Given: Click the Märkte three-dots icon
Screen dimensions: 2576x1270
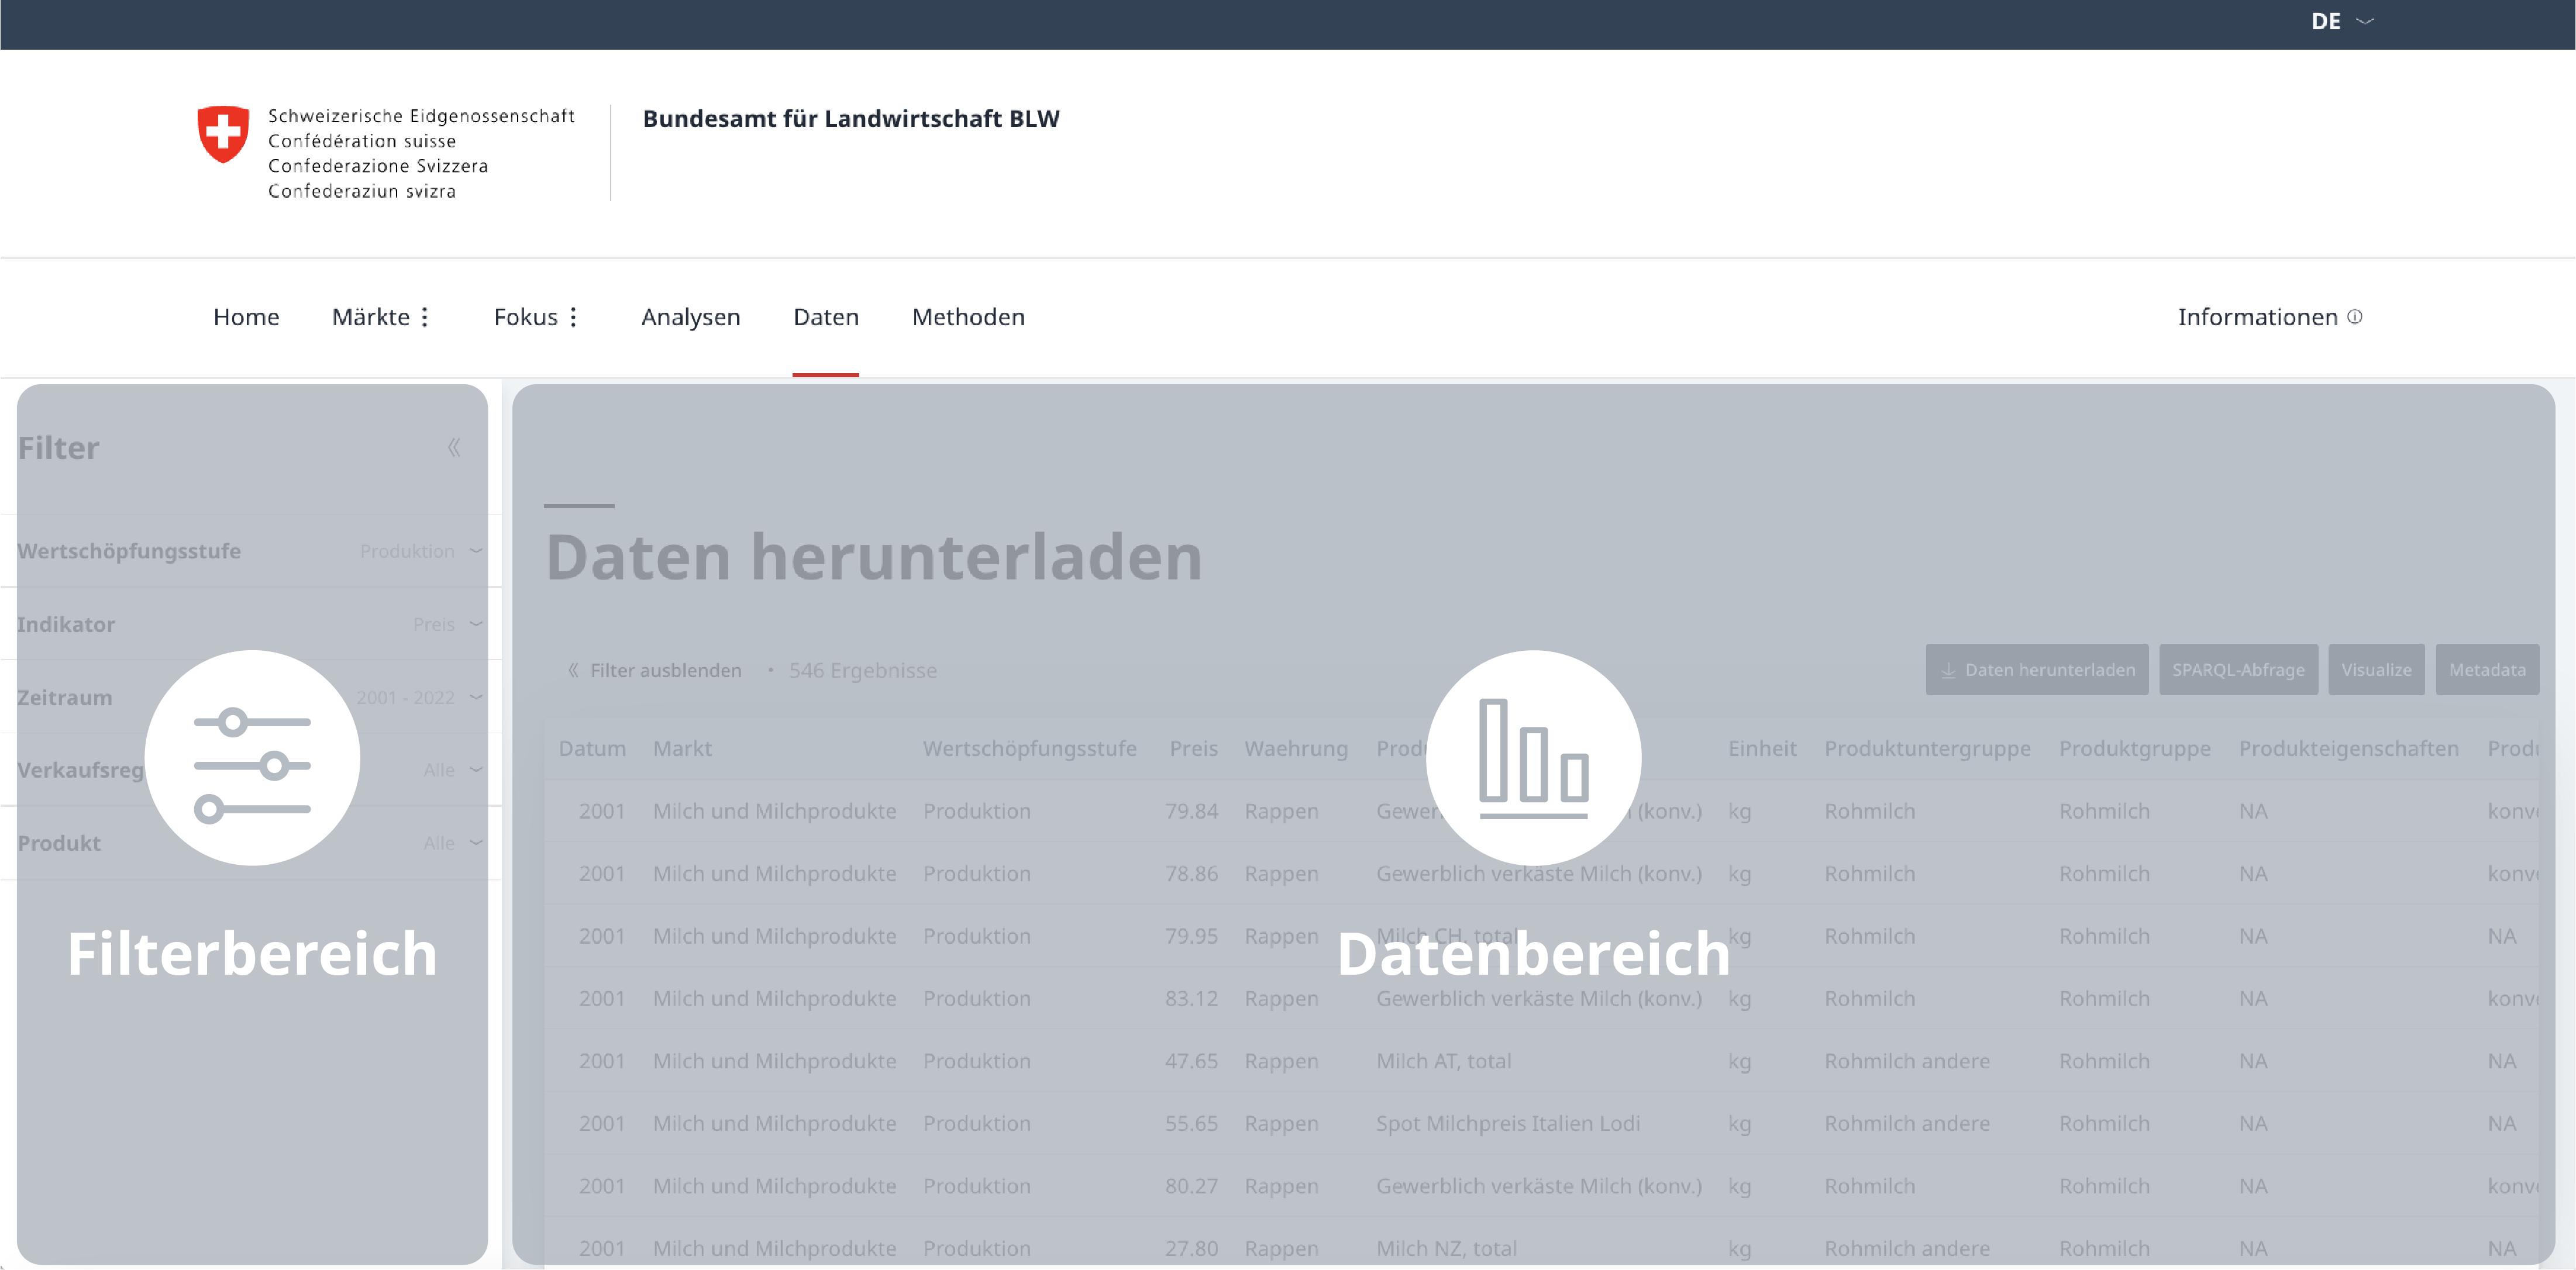Looking at the screenshot, I should [425, 317].
